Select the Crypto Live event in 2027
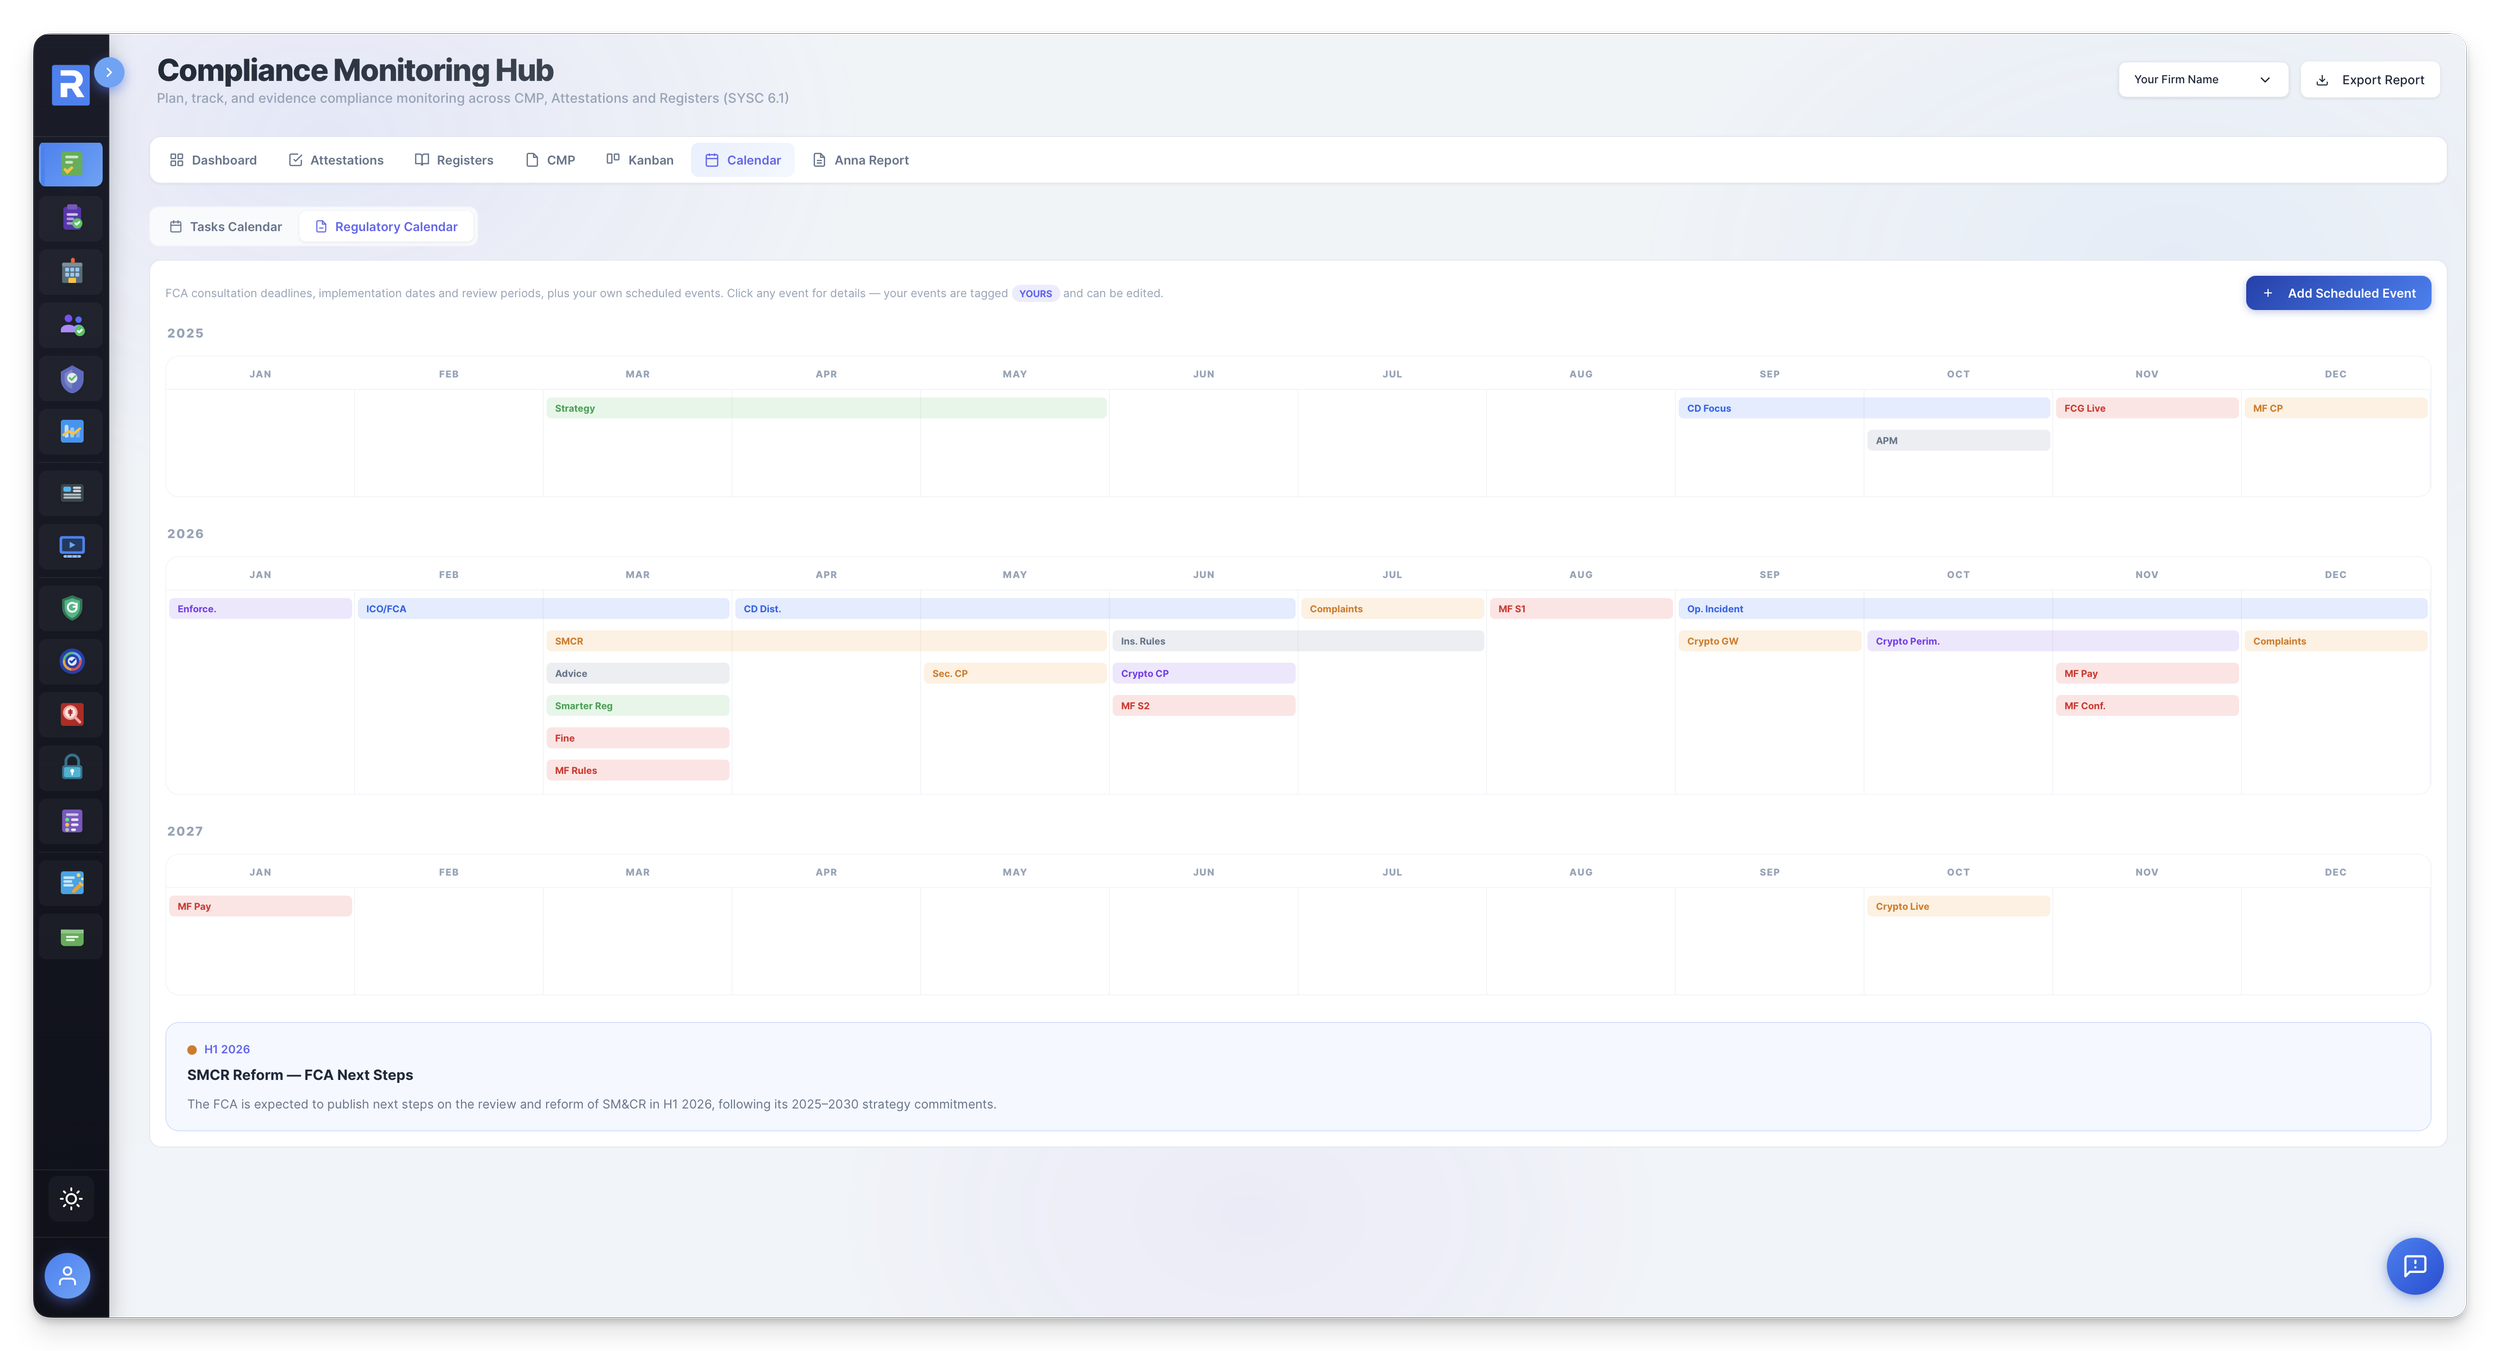Viewport: 2500px width, 1351px height. pos(1957,906)
